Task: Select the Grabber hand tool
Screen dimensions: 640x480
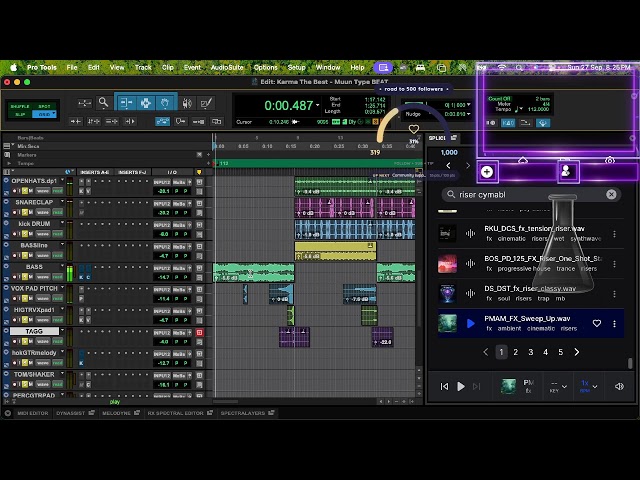Action: (165, 103)
